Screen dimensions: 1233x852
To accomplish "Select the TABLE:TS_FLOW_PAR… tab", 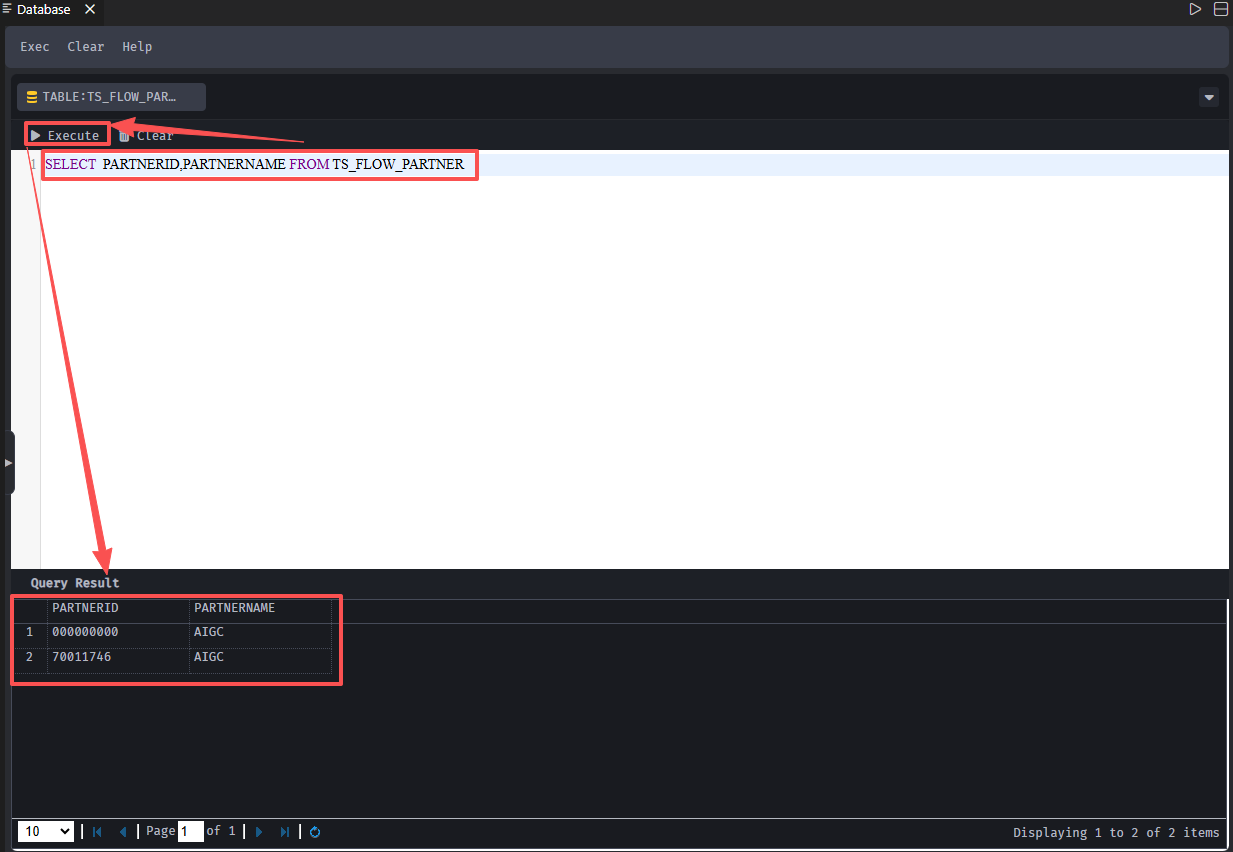I will coord(111,97).
